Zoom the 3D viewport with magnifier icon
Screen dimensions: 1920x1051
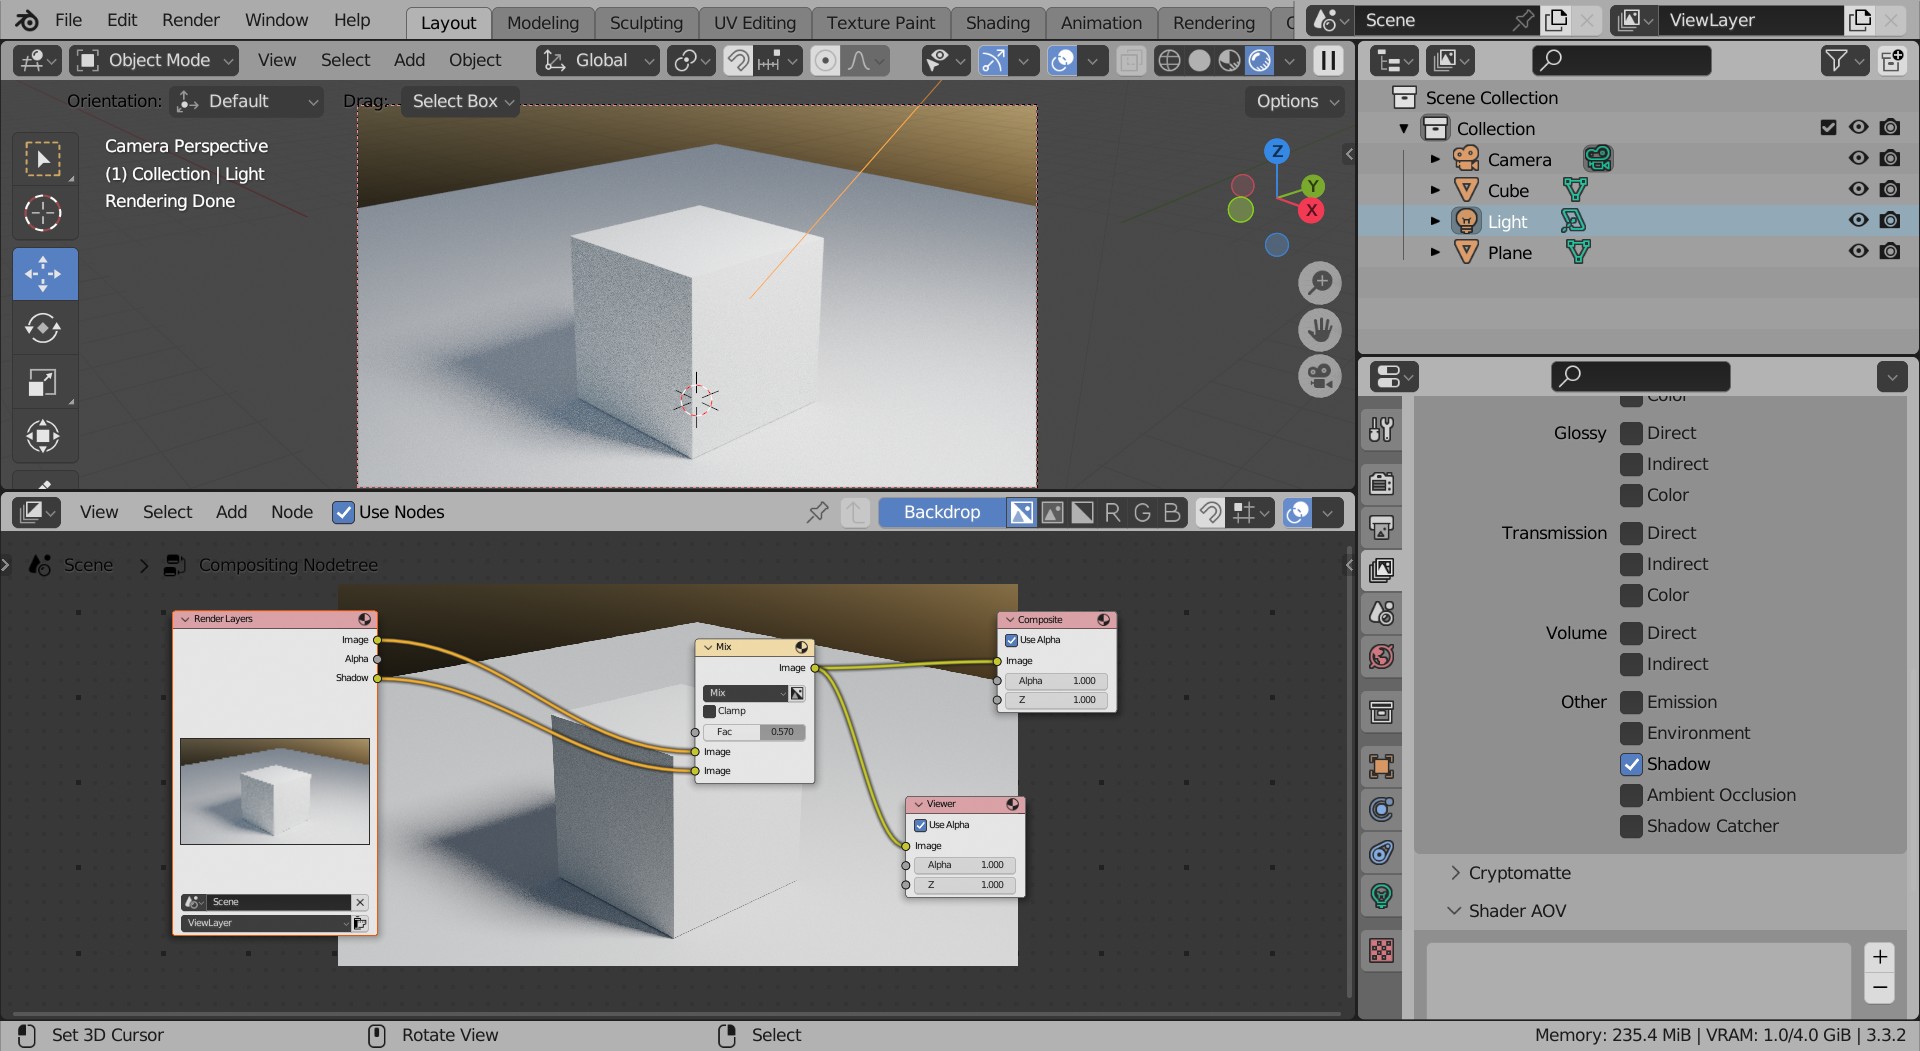click(x=1320, y=283)
